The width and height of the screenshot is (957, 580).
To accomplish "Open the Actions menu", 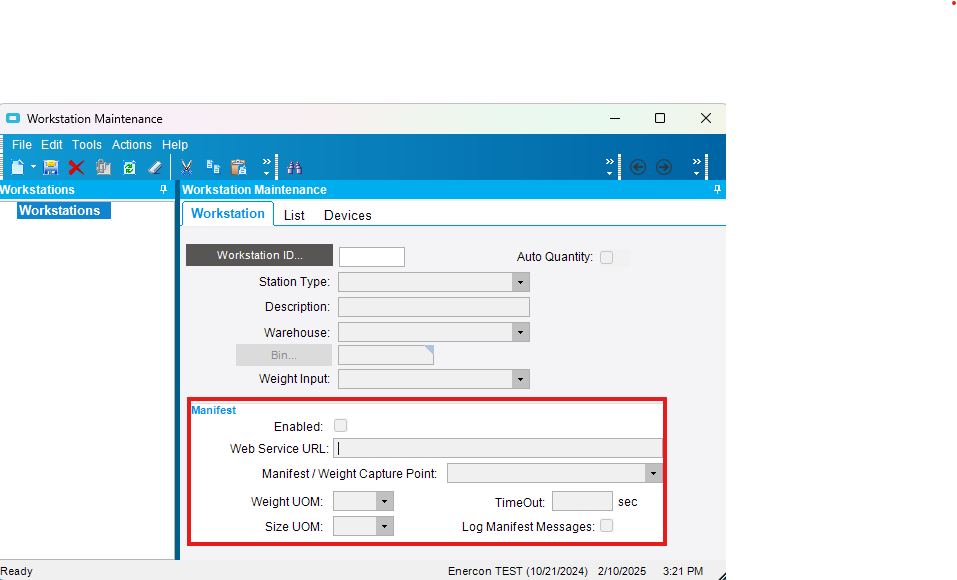I will pos(131,145).
